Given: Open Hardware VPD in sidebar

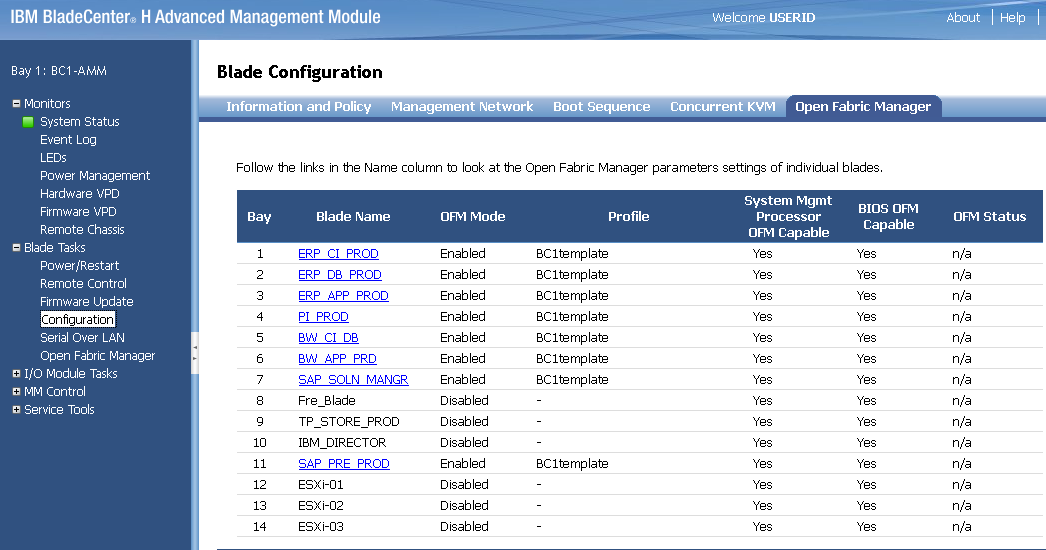Looking at the screenshot, I should (x=79, y=194).
